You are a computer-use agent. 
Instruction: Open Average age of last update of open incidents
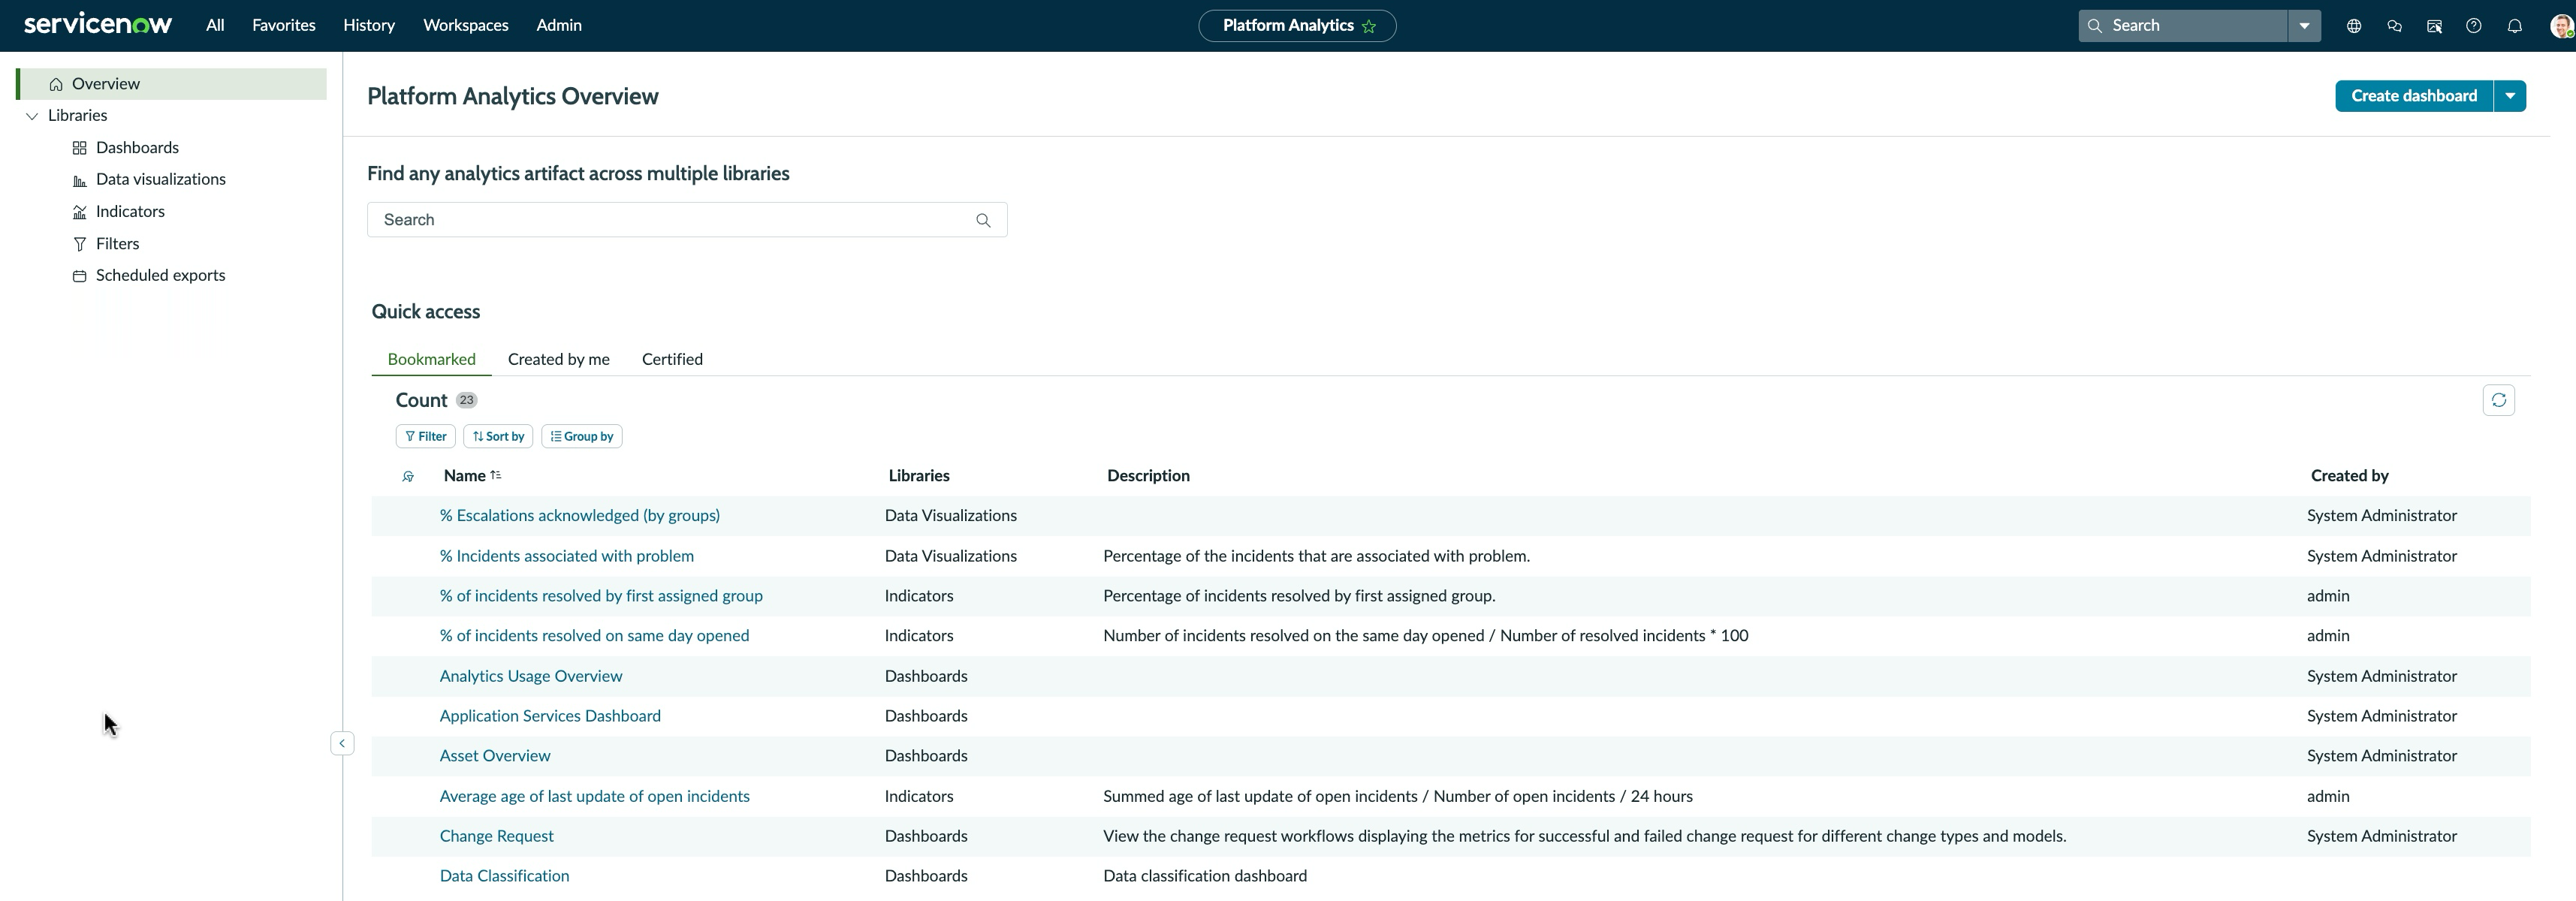595,796
